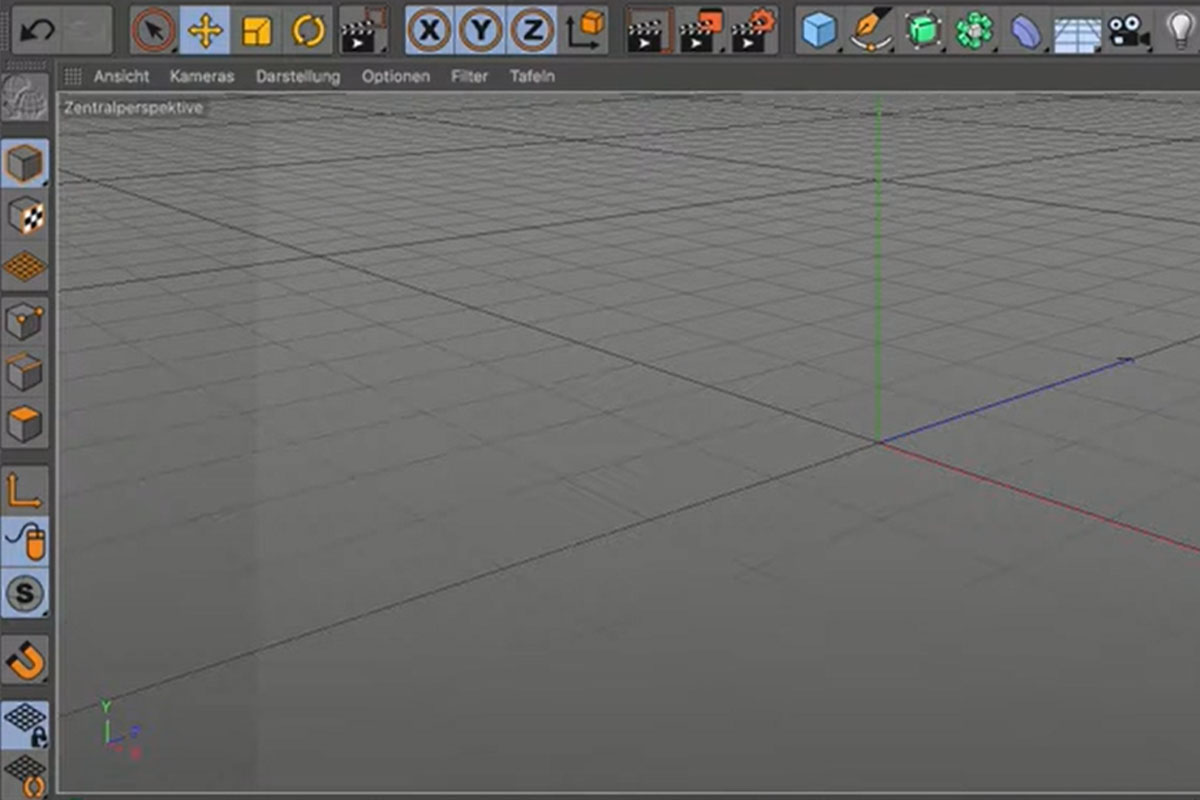Viewport: 1200px width, 800px height.
Task: Switch to Workplane mode
Action: [x=25, y=267]
